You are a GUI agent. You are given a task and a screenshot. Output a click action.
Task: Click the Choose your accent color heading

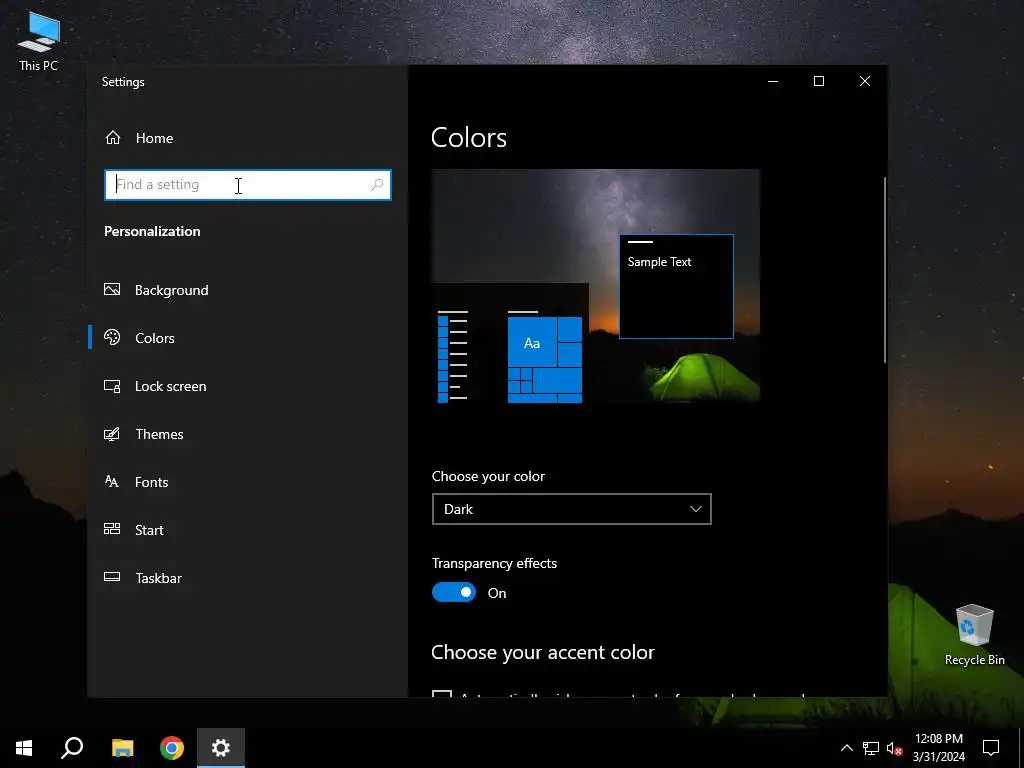point(543,652)
